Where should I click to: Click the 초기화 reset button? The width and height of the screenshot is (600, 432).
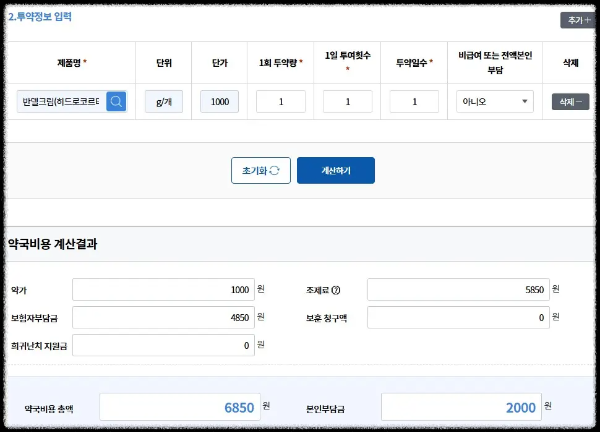[x=261, y=170]
